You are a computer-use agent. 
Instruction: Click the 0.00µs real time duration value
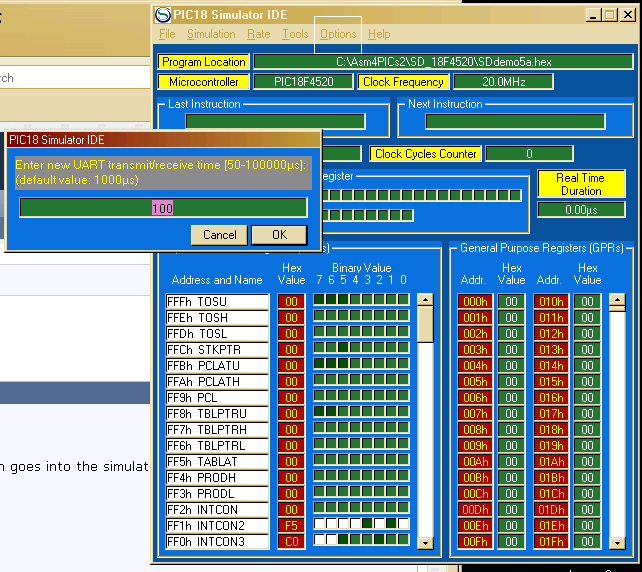581,210
